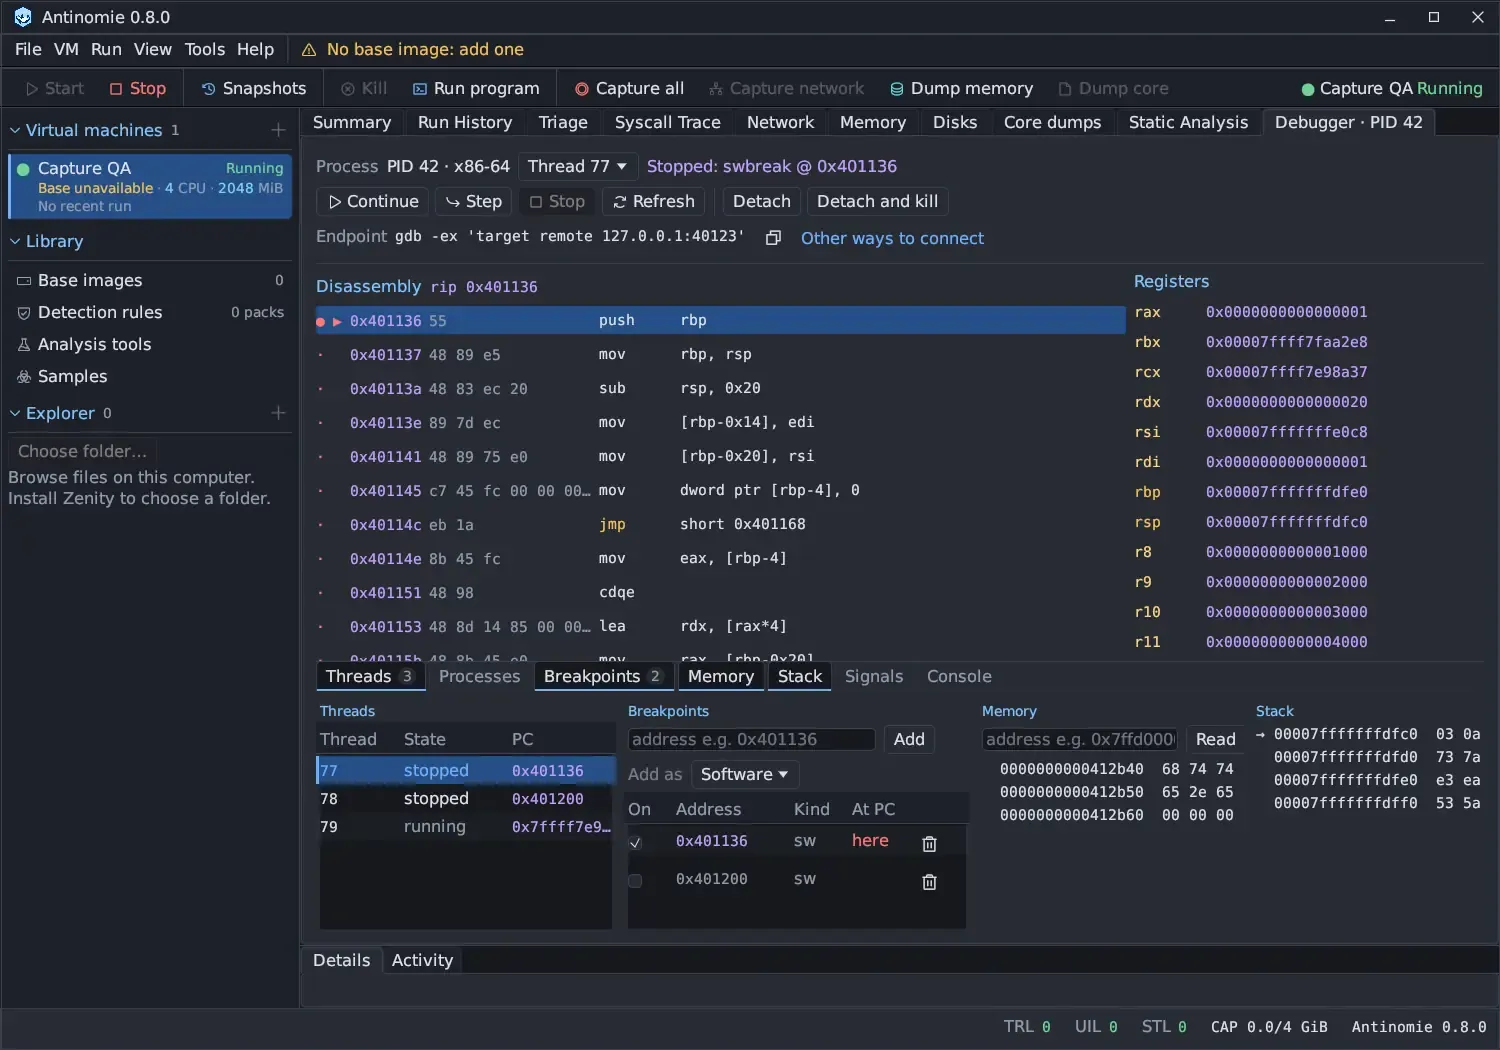Focus the breakpoint address input field
The image size is (1500, 1050).
coord(752,740)
